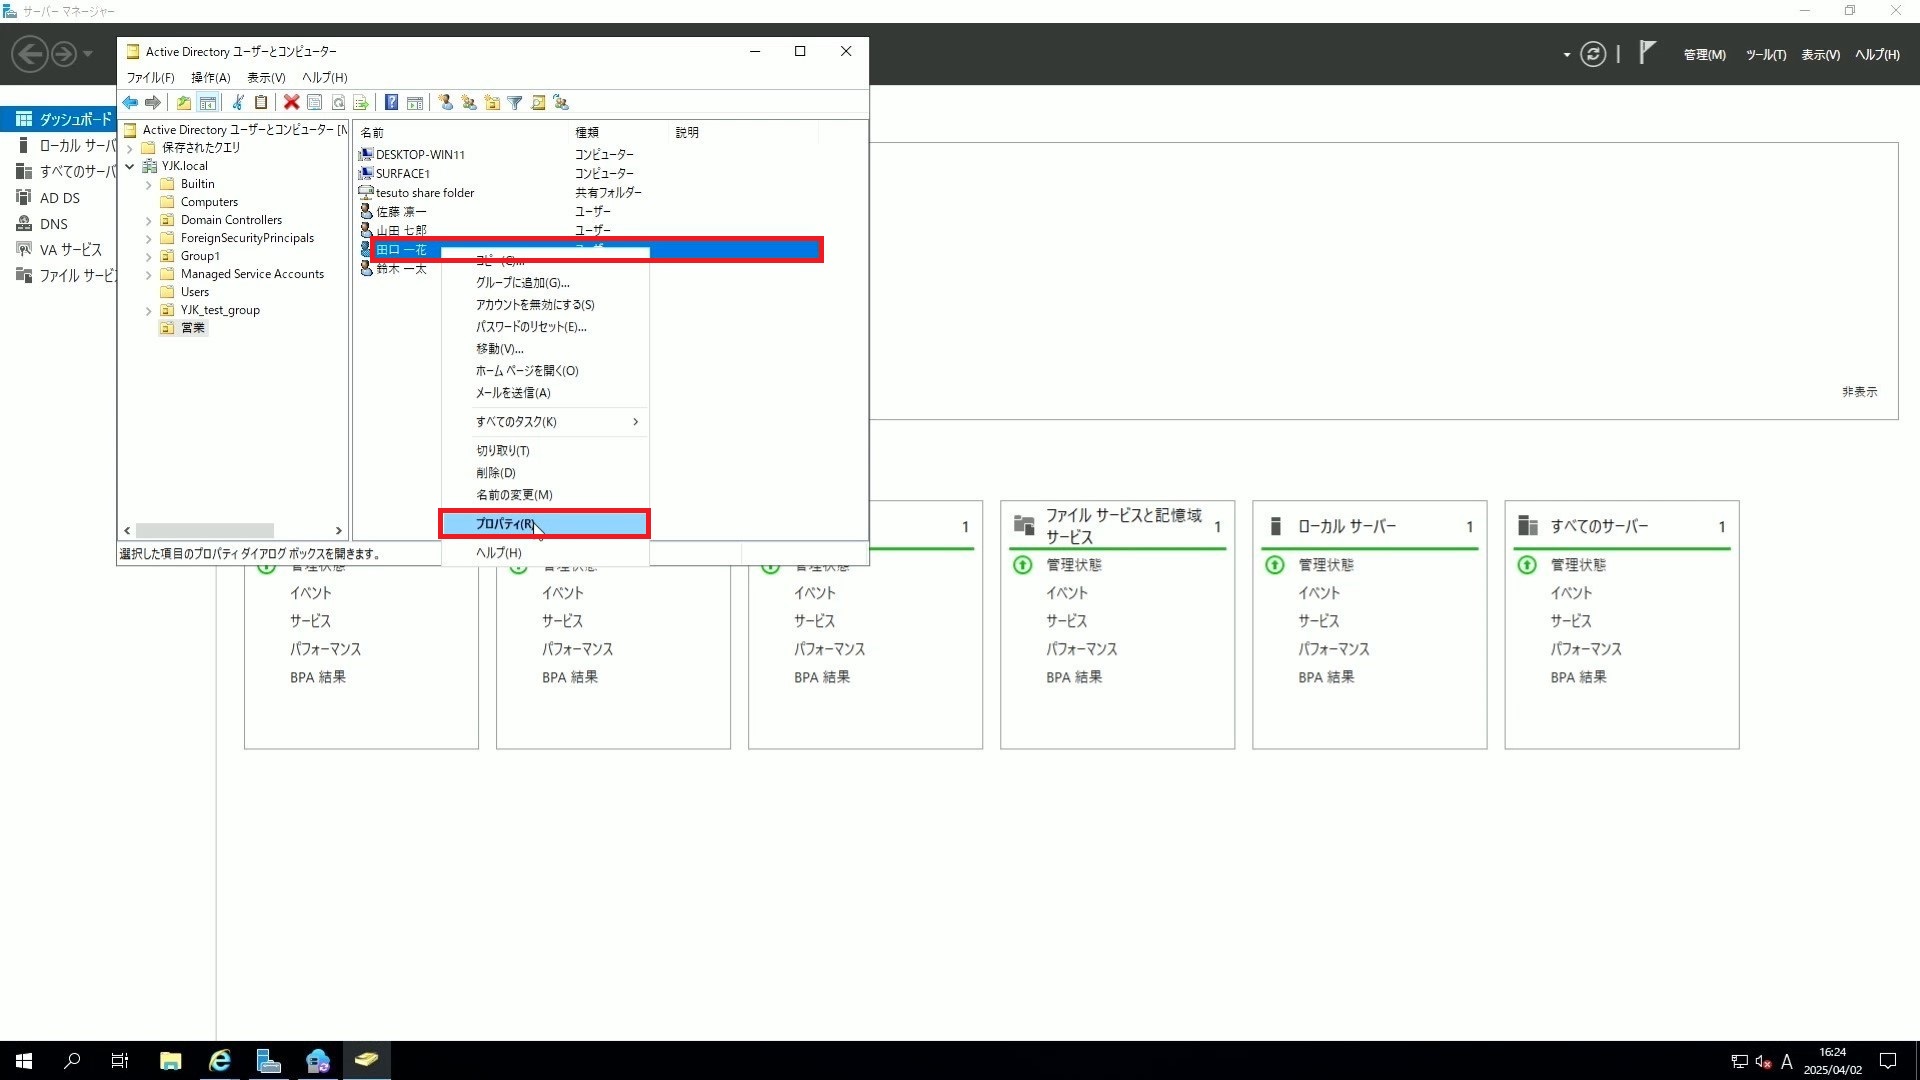Expand the YJK_test_group node
This screenshot has height=1080, width=1920.
(149, 310)
